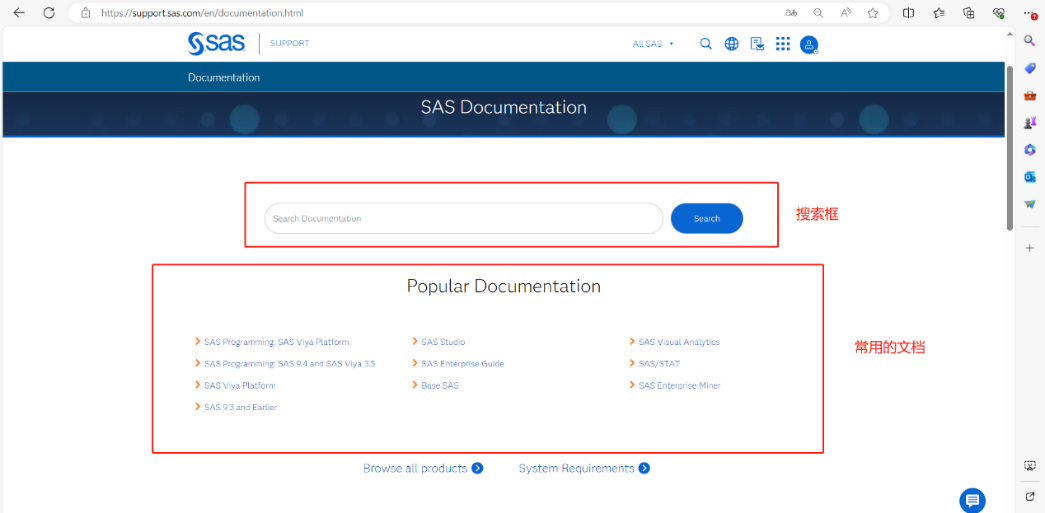Click SUPPORT in the site header
Image resolution: width=1045 pixels, height=513 pixels.
(290, 43)
